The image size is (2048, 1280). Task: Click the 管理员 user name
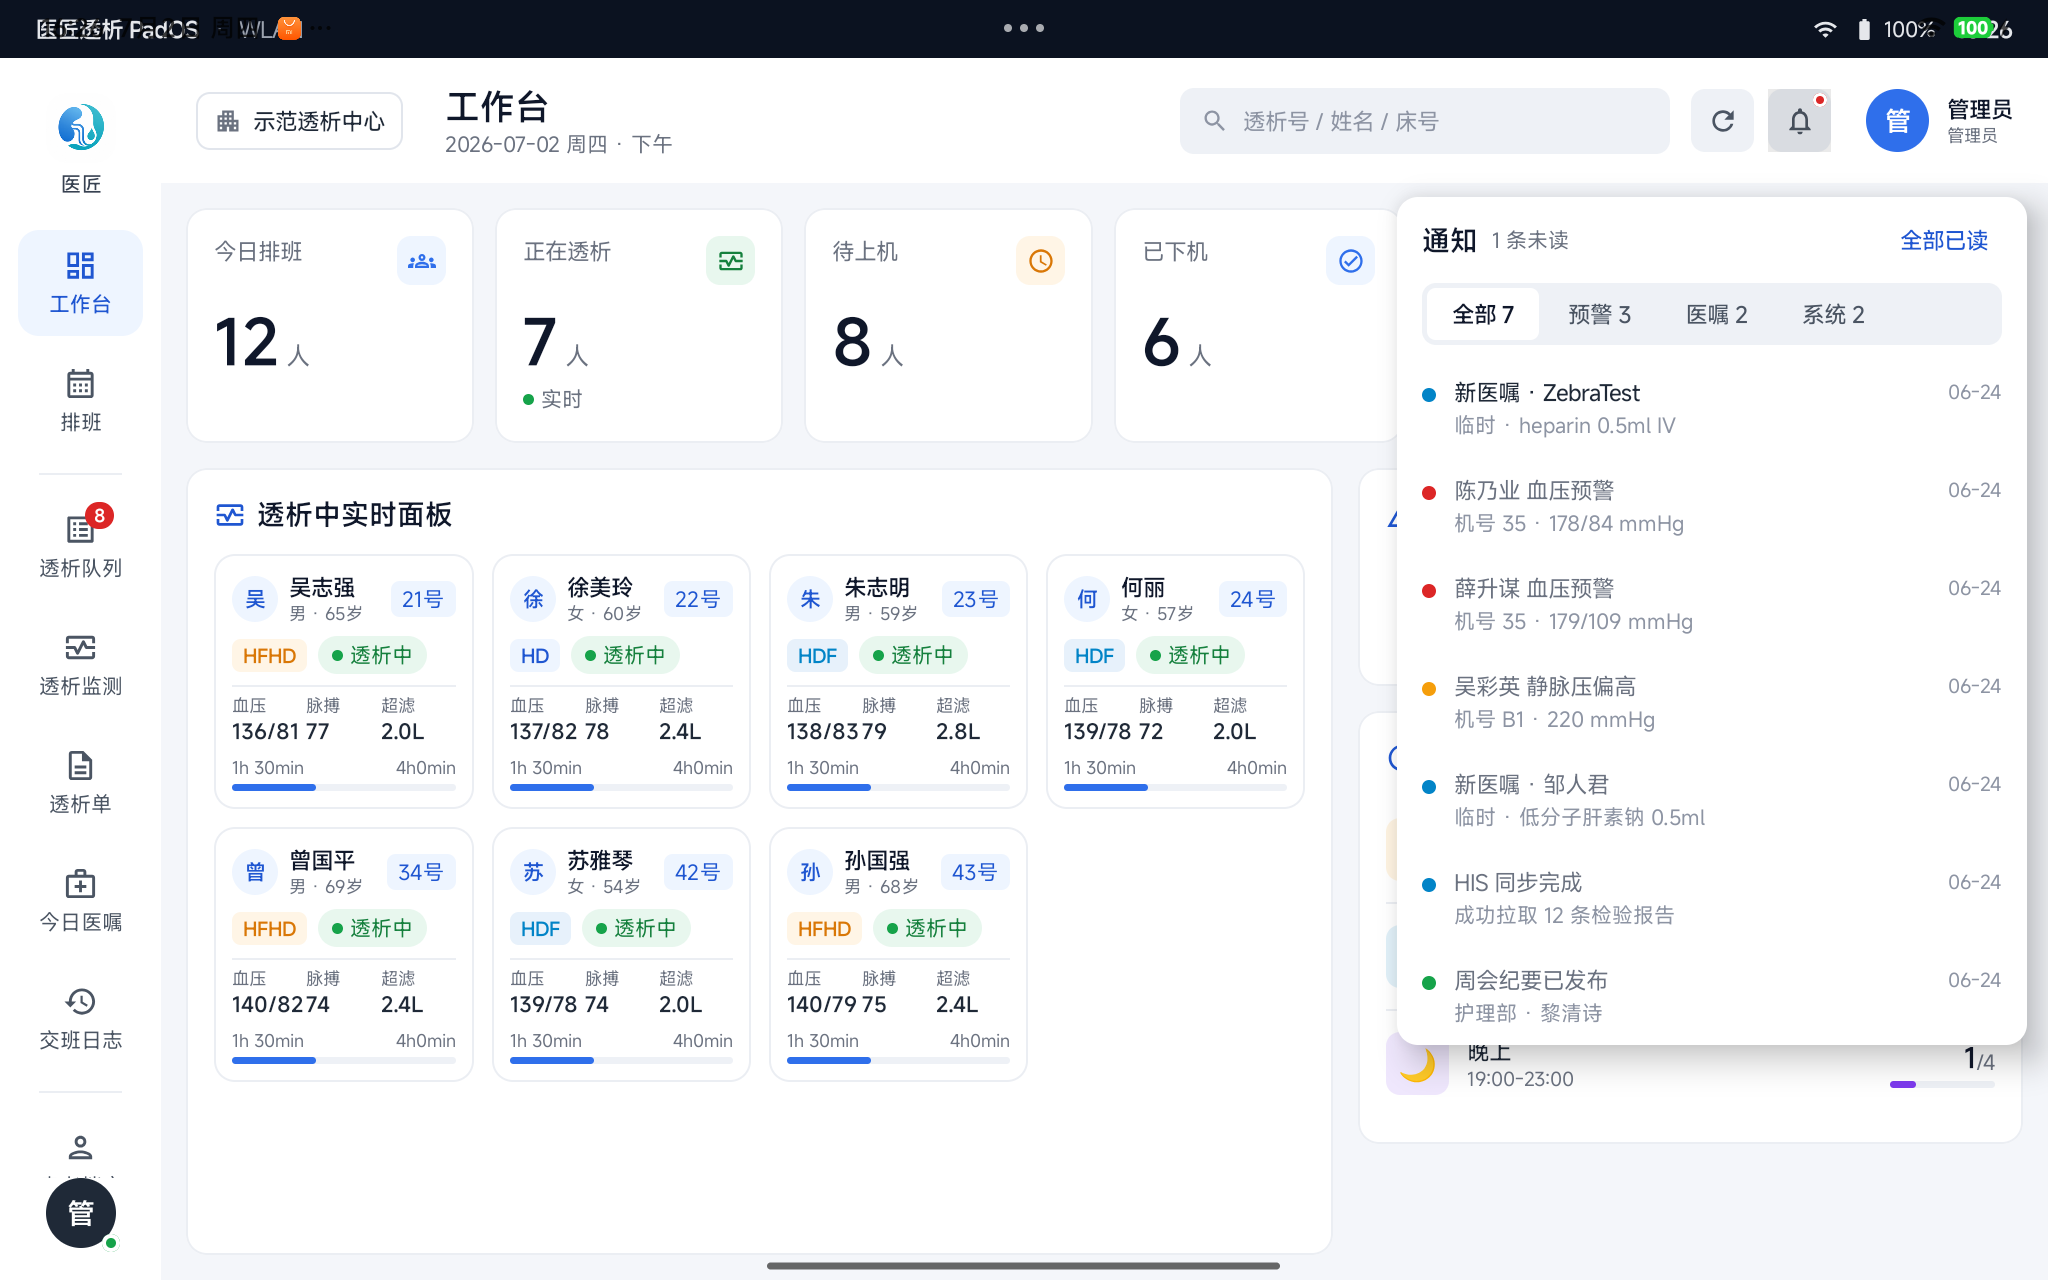tap(1979, 109)
